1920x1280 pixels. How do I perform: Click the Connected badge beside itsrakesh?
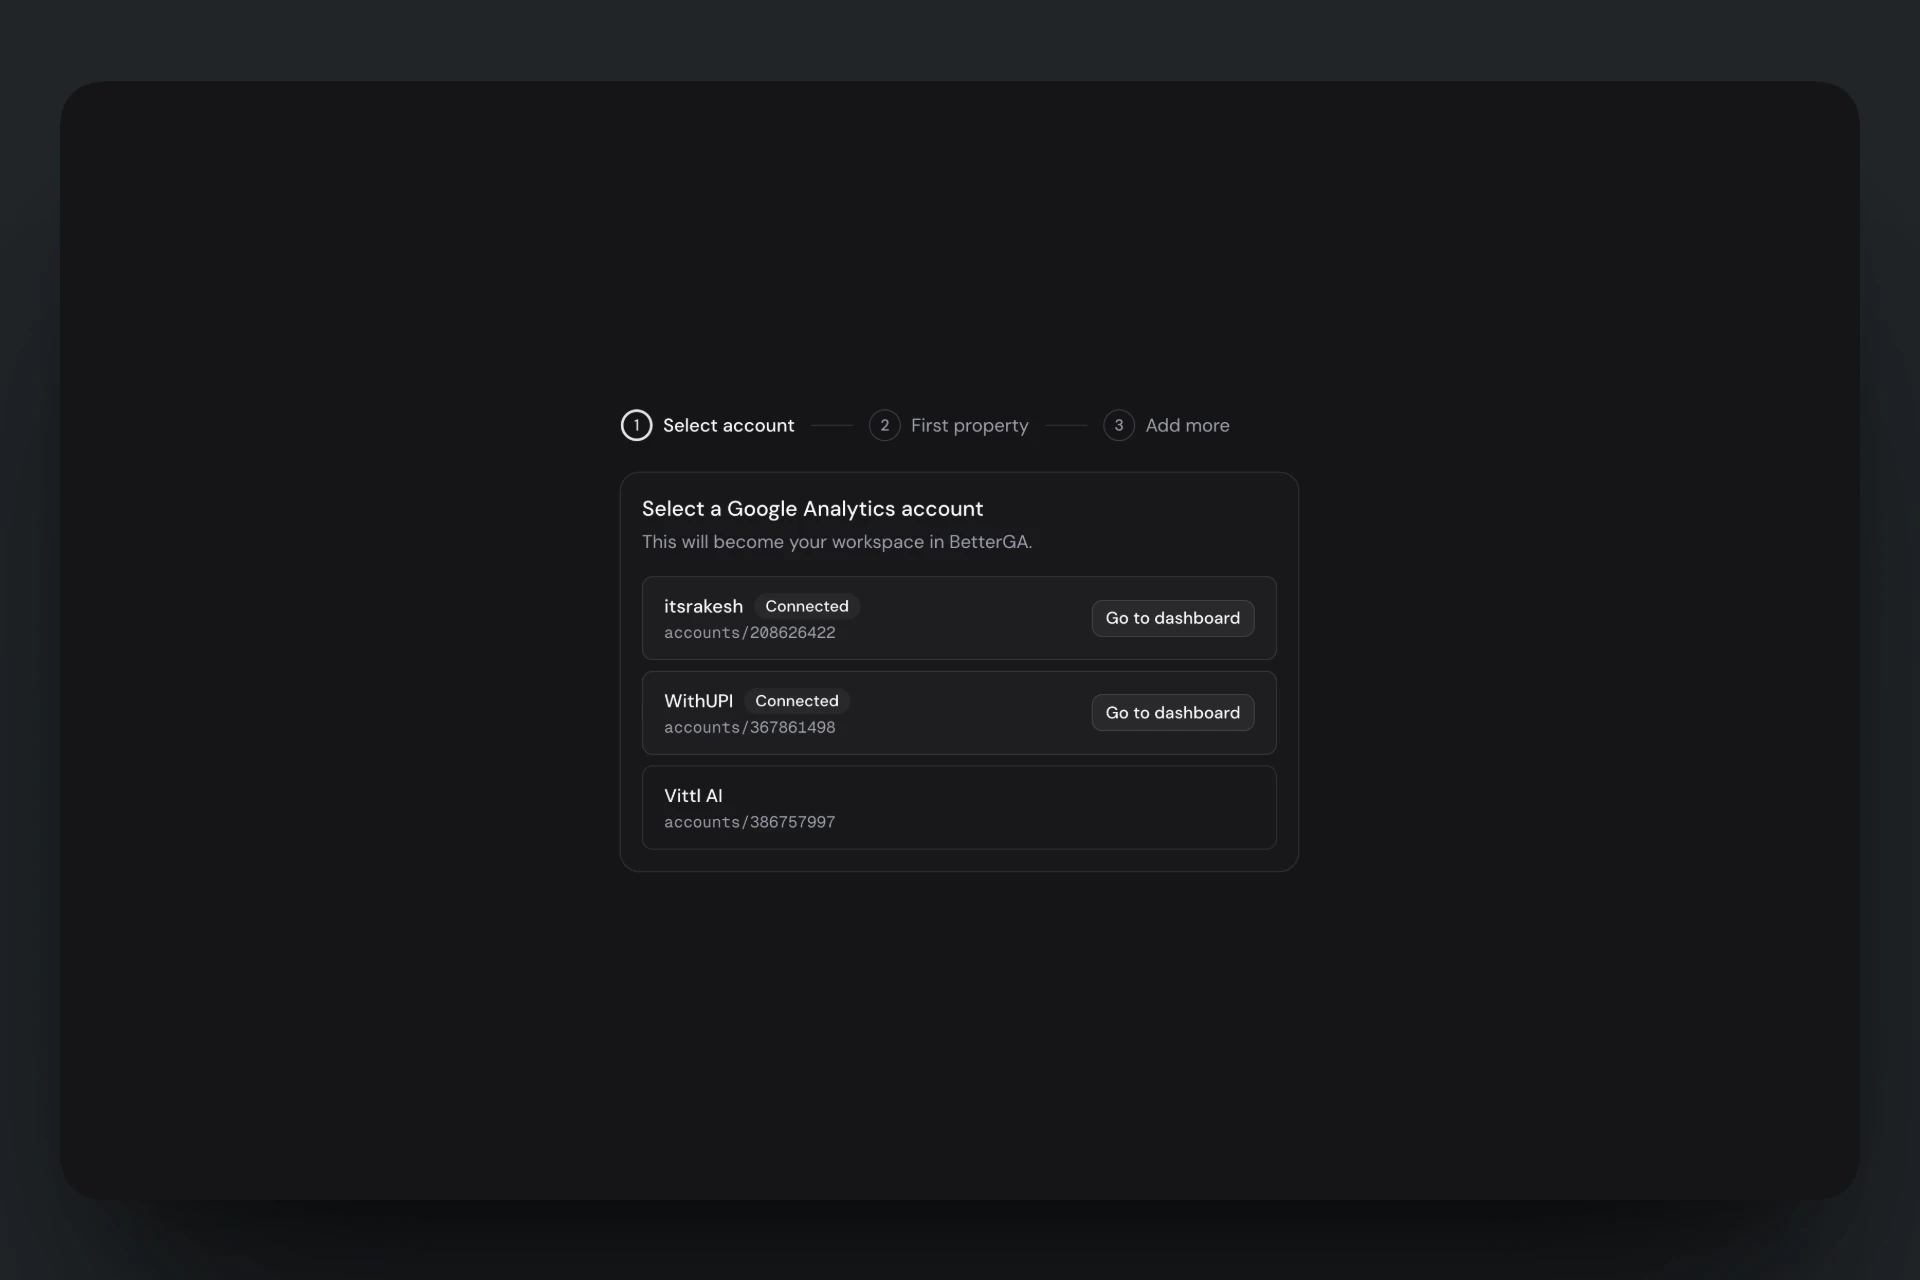[806, 606]
